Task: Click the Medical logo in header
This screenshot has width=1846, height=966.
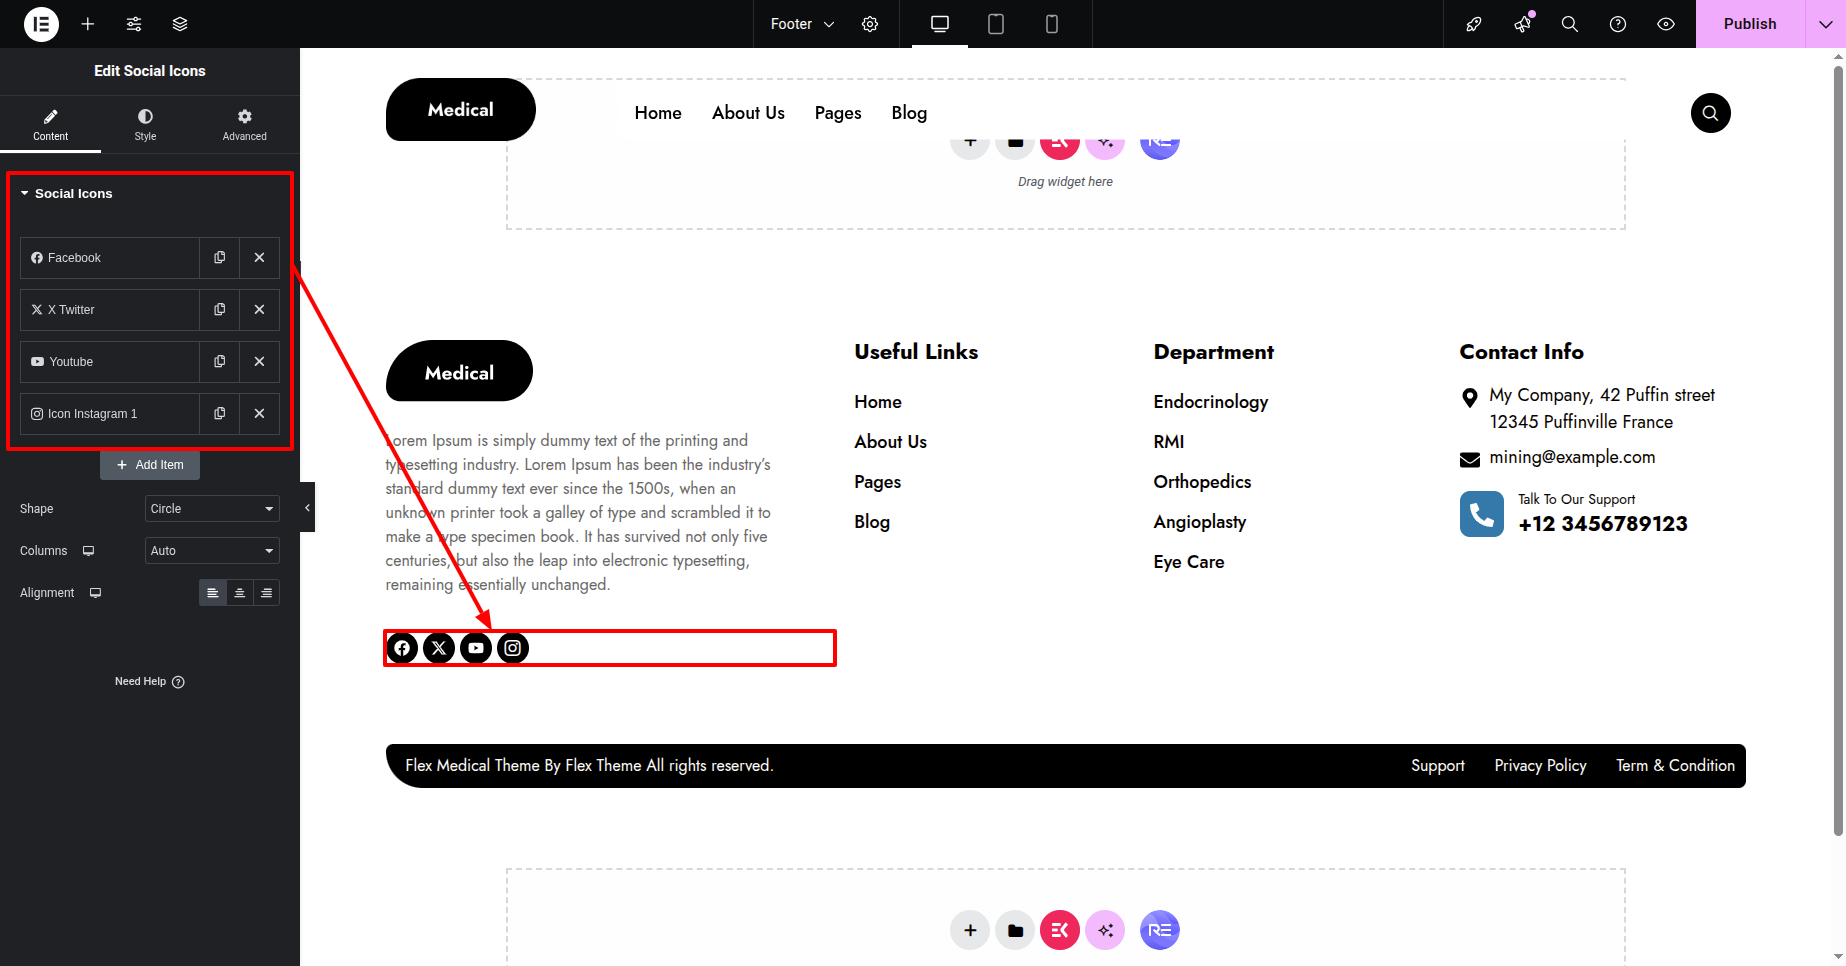Action: coord(461,110)
